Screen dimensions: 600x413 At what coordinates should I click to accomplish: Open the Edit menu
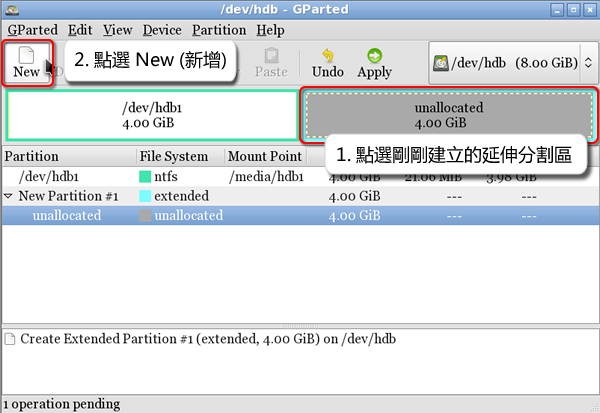80,30
